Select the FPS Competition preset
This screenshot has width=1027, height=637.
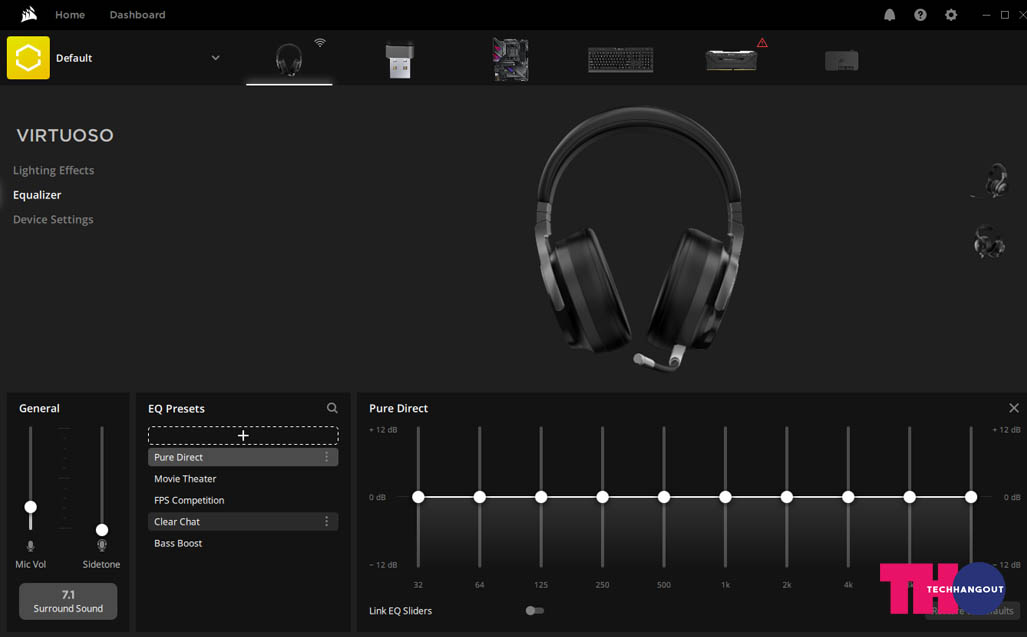point(243,500)
